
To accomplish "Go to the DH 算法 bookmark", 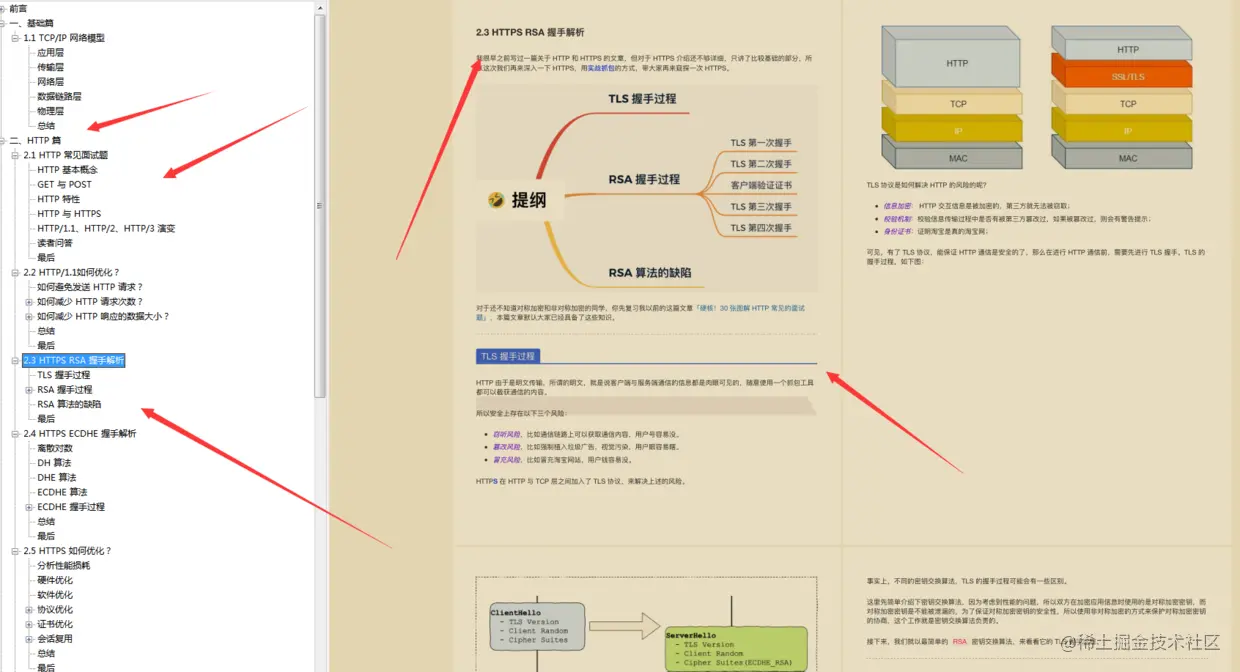I will [x=54, y=463].
